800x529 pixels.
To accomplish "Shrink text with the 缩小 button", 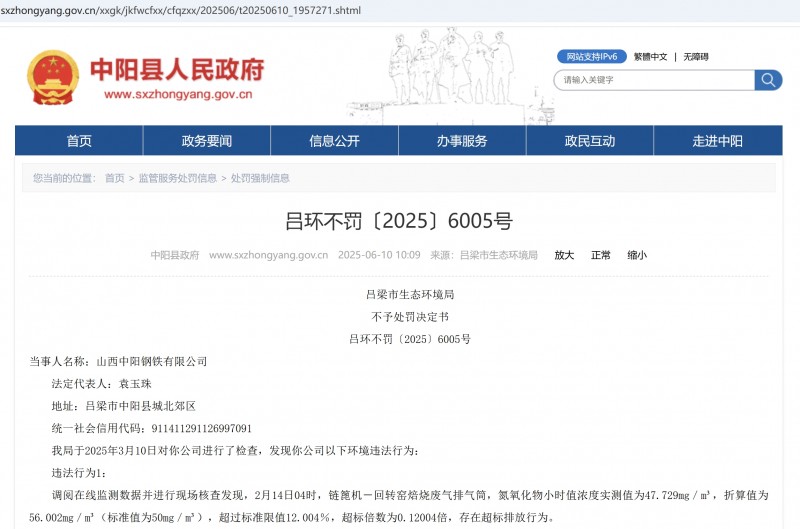I will tap(637, 255).
